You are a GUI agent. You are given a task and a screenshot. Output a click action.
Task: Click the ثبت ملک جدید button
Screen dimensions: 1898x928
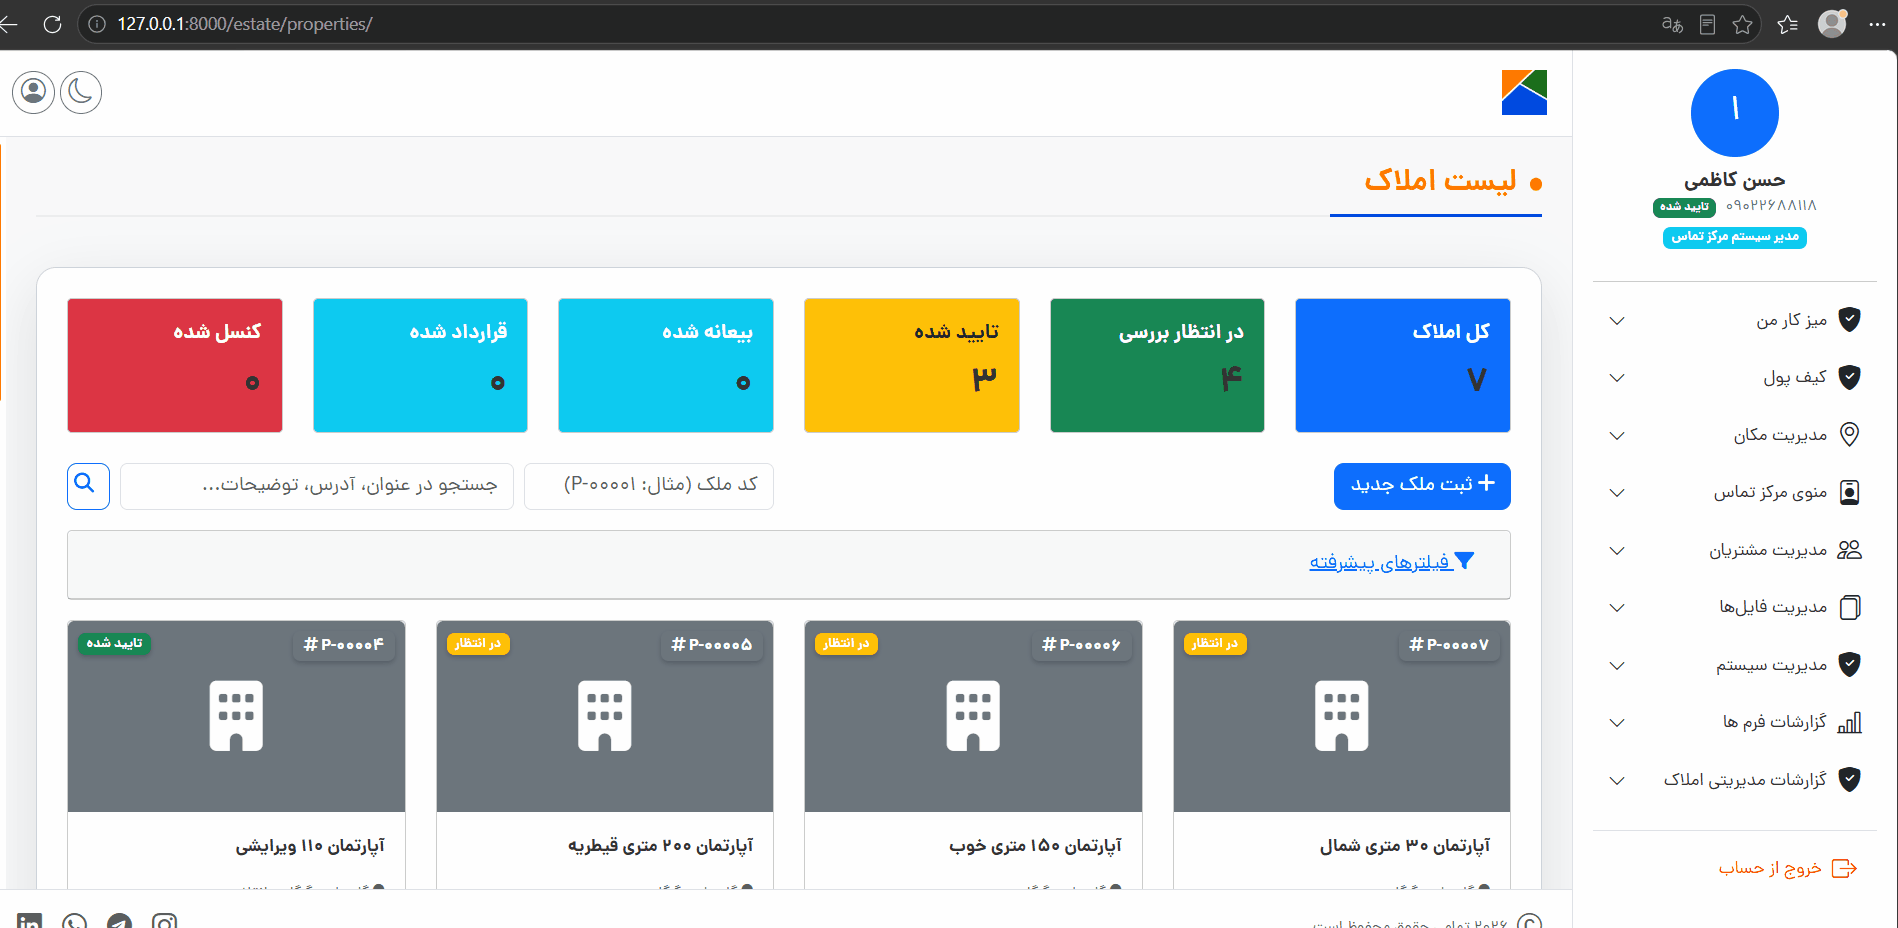tap(1422, 486)
